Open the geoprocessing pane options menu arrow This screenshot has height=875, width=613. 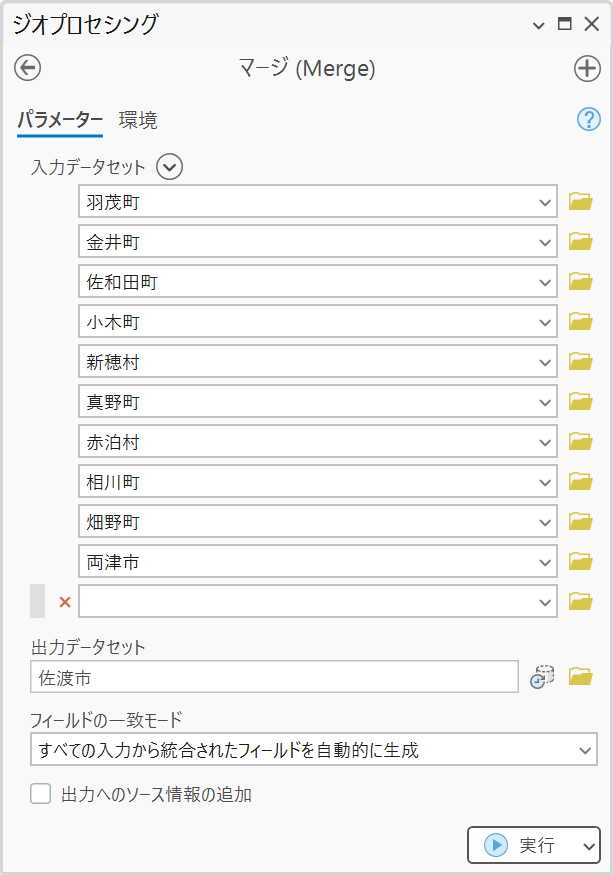(x=539, y=25)
